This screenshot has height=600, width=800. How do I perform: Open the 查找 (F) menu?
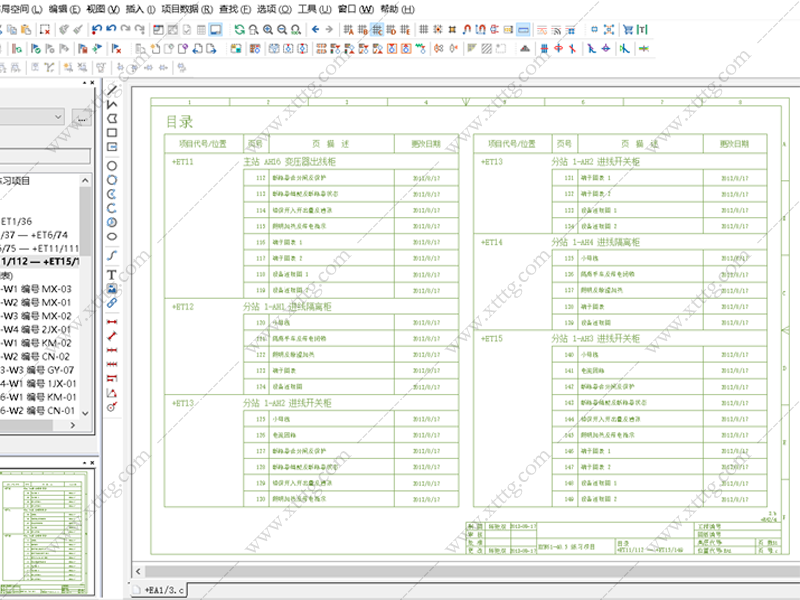coord(235,9)
